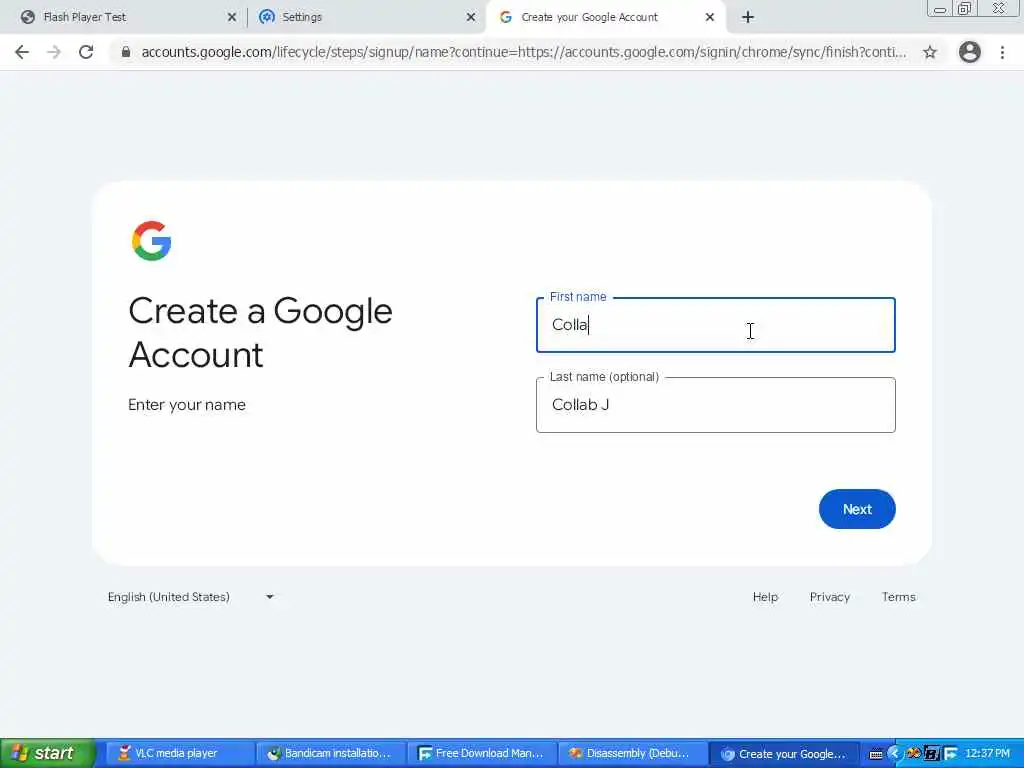This screenshot has height=768, width=1024.
Task: Restore down the browser window
Action: coord(964,8)
